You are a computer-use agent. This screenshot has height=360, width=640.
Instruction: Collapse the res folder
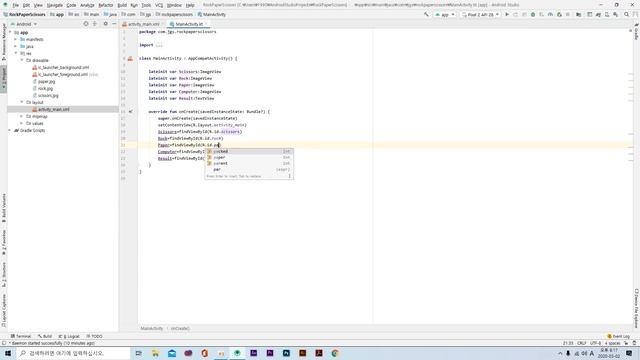click(x=16, y=53)
